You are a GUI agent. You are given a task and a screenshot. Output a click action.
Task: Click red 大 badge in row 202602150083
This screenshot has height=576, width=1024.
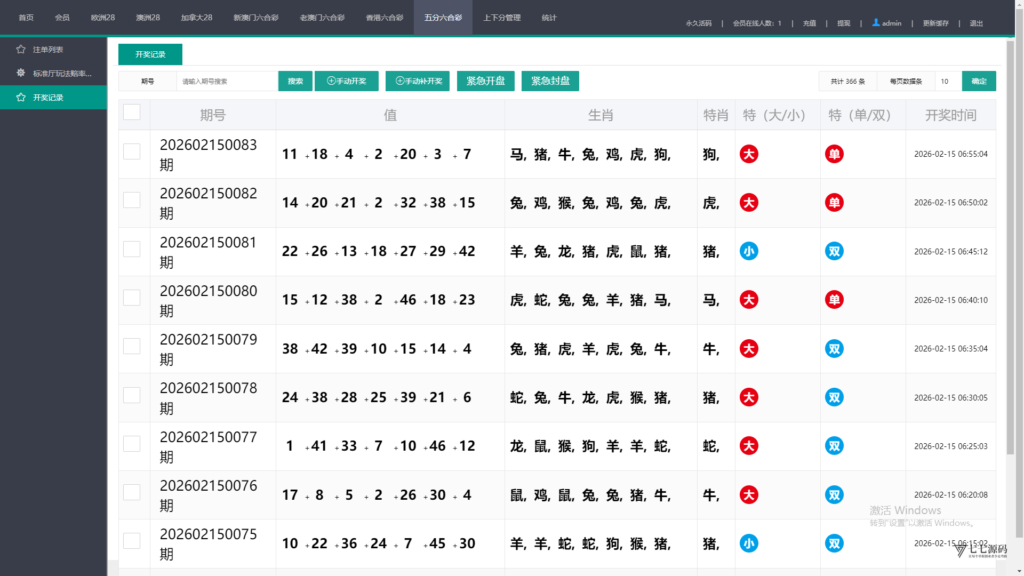click(x=748, y=154)
